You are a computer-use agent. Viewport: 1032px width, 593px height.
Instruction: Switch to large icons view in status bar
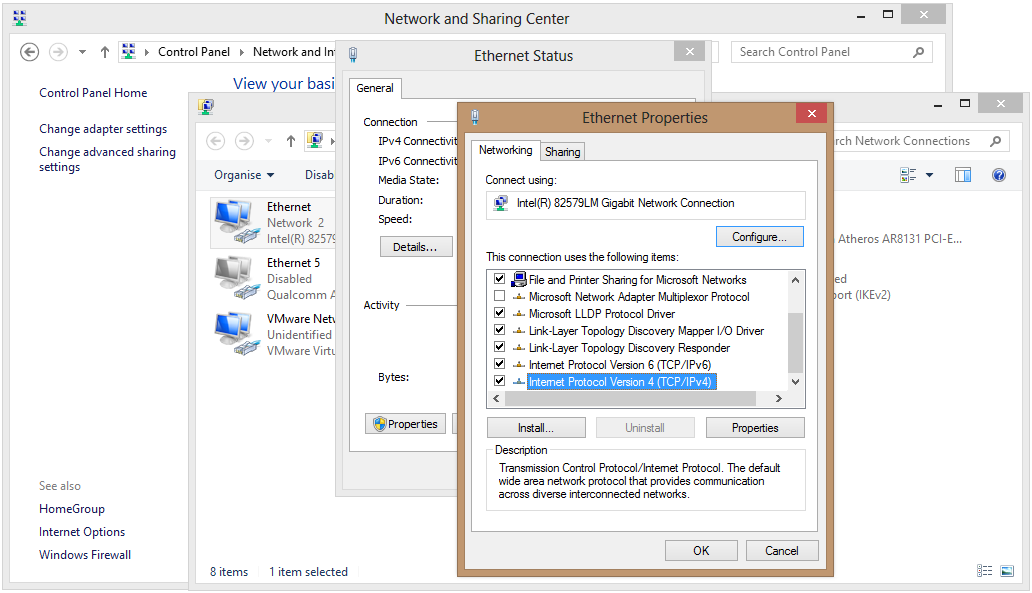(x=1007, y=571)
